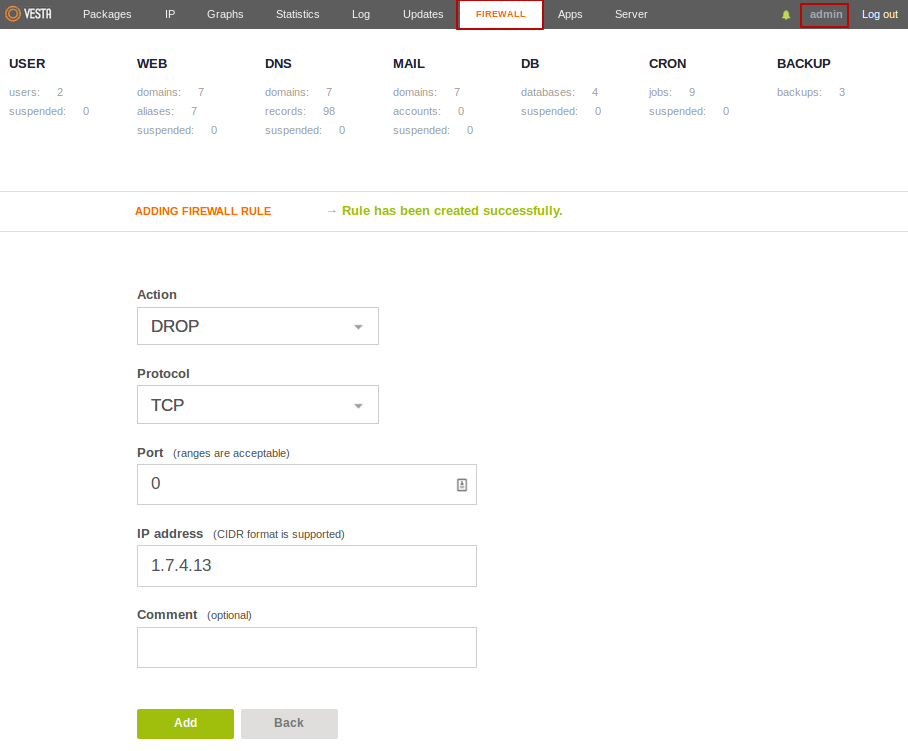Click the Log out link
The width and height of the screenshot is (908, 751).
coord(880,15)
